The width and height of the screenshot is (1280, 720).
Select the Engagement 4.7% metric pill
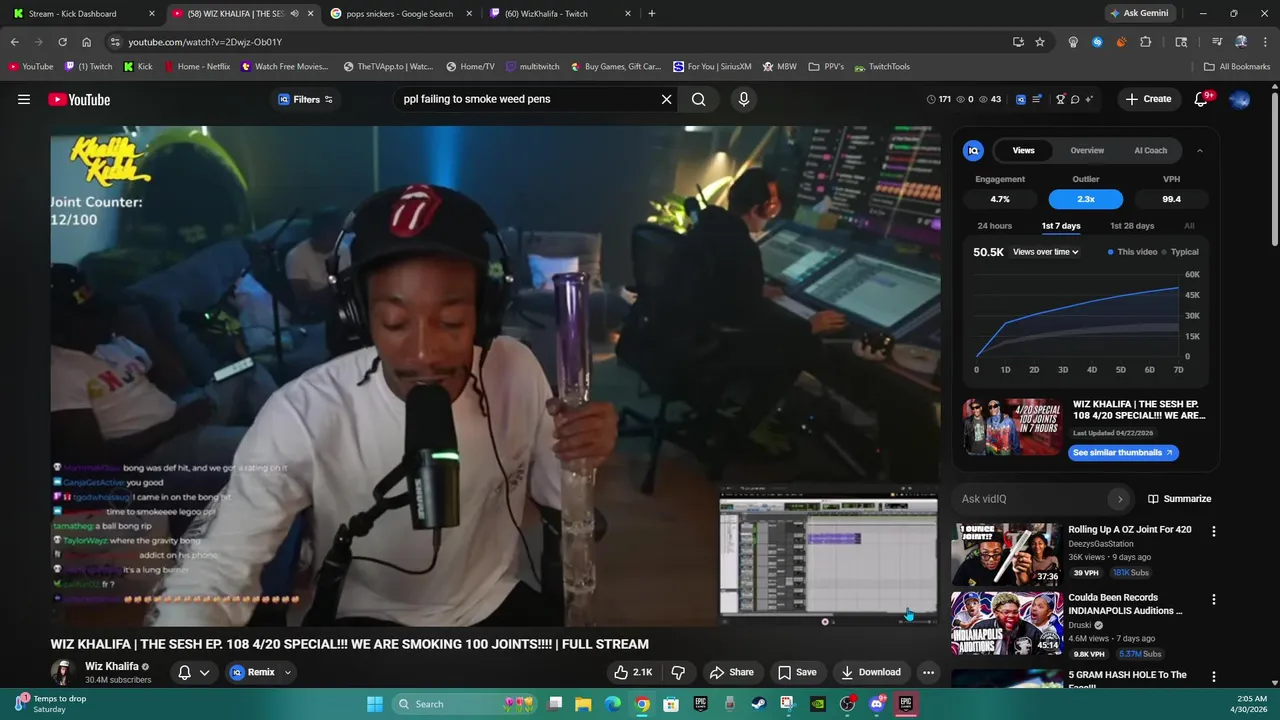tap(1000, 199)
